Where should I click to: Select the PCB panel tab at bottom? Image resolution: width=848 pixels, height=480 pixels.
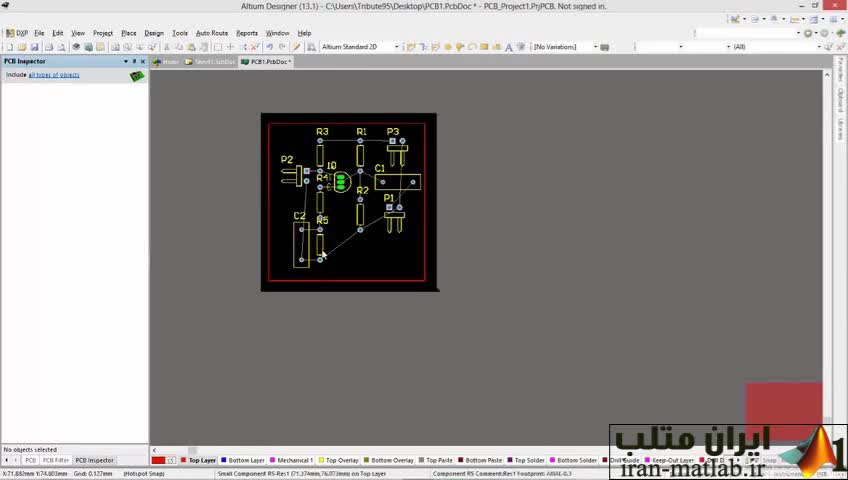point(30,461)
